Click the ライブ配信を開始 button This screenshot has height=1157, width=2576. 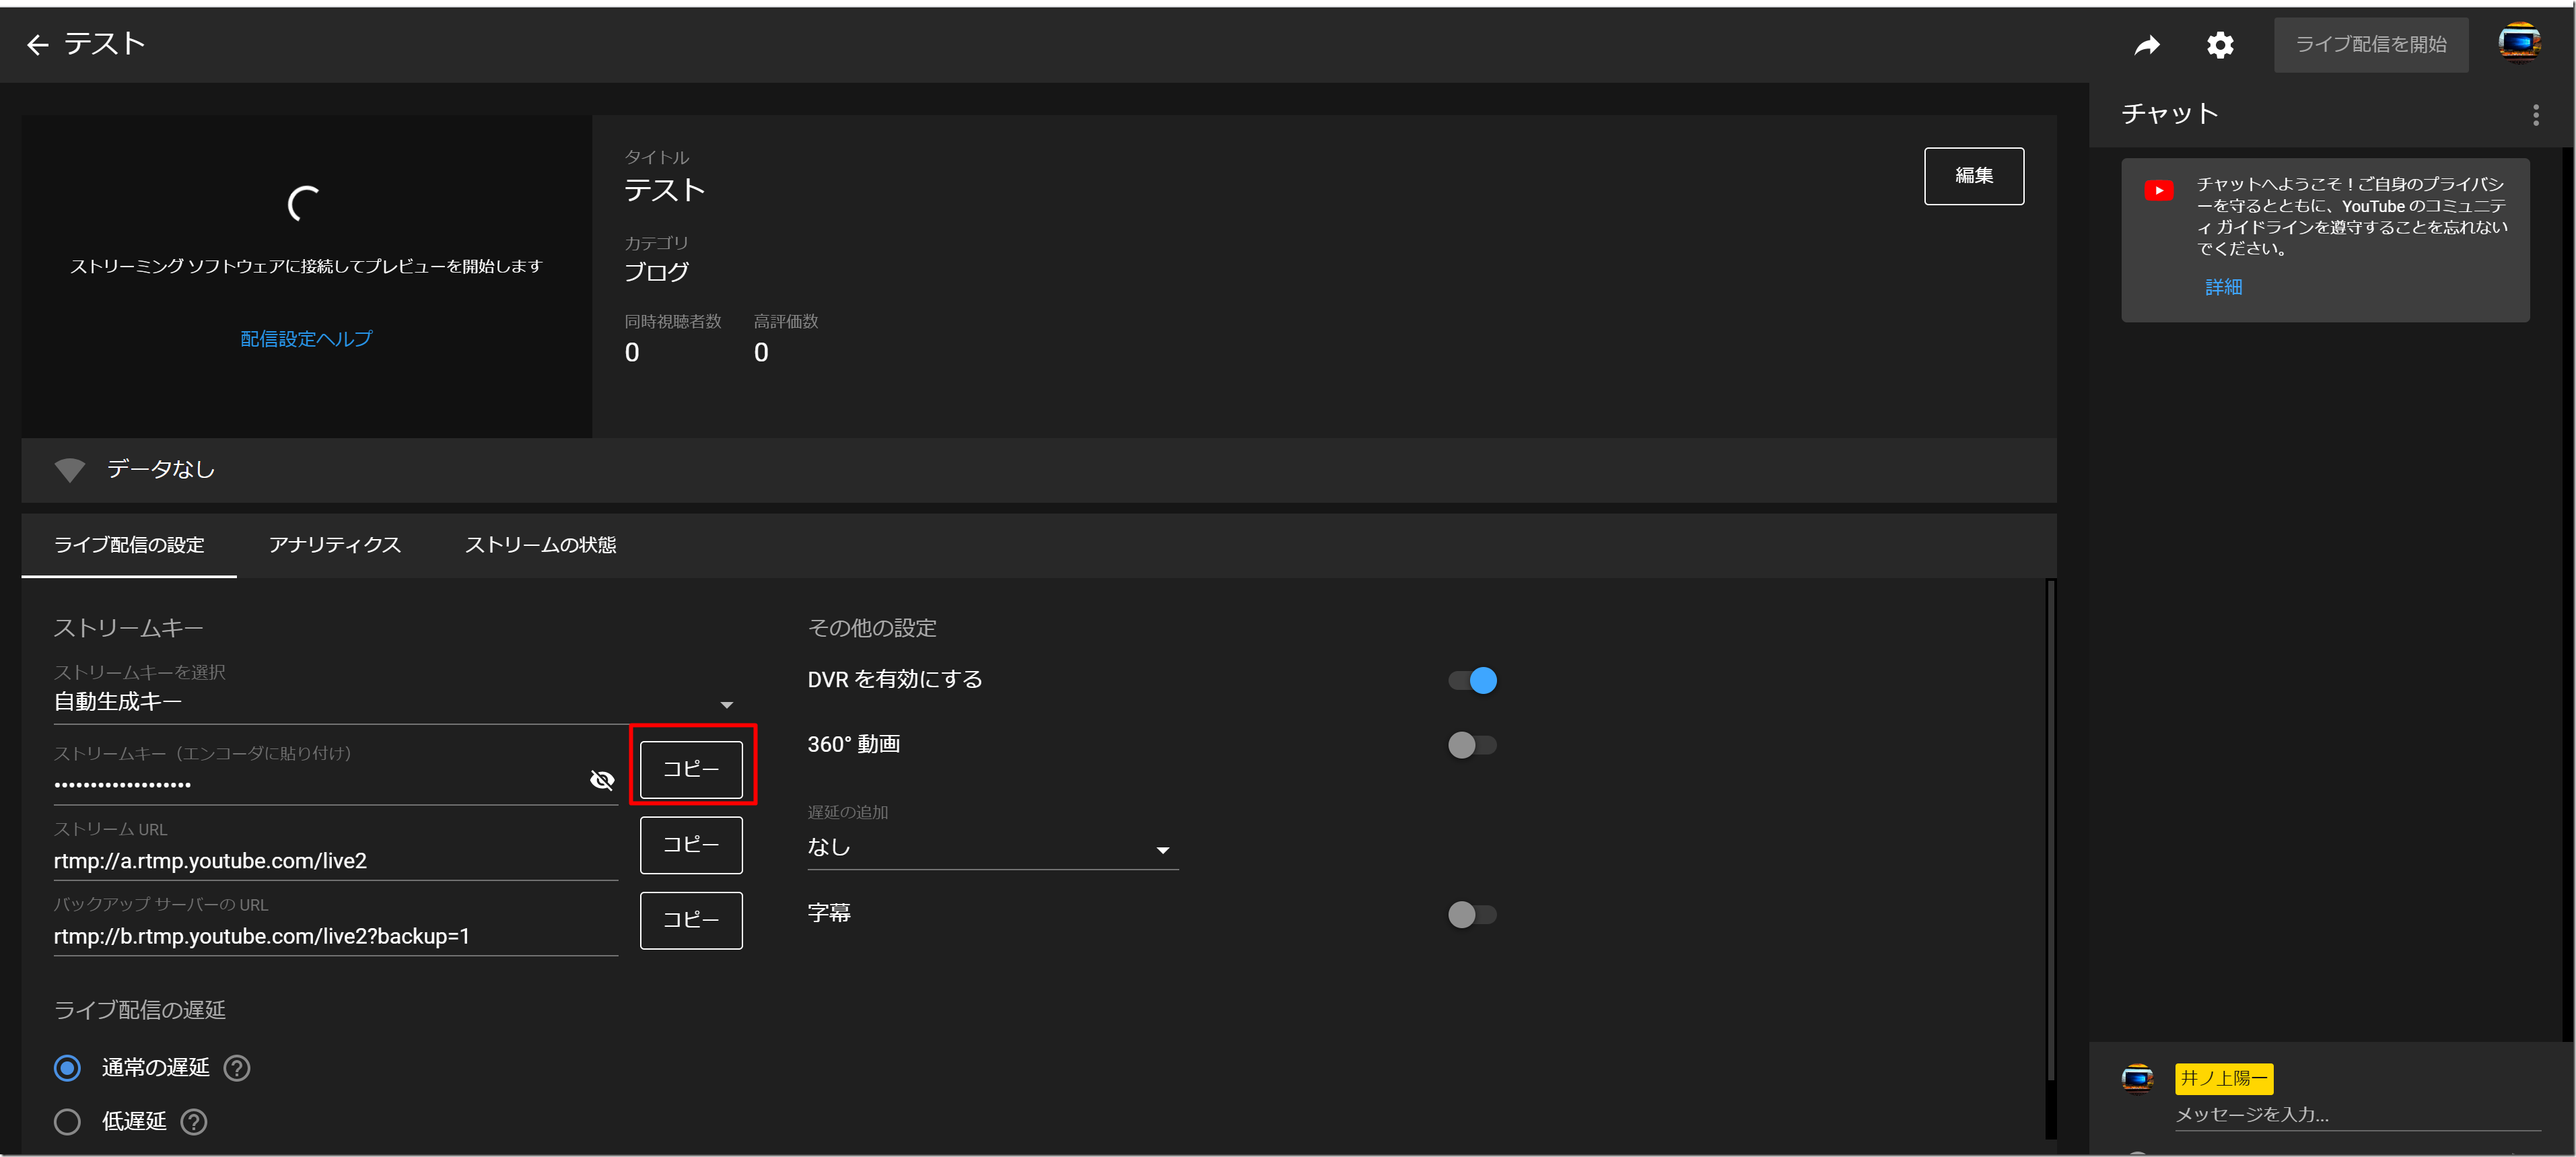click(2370, 45)
